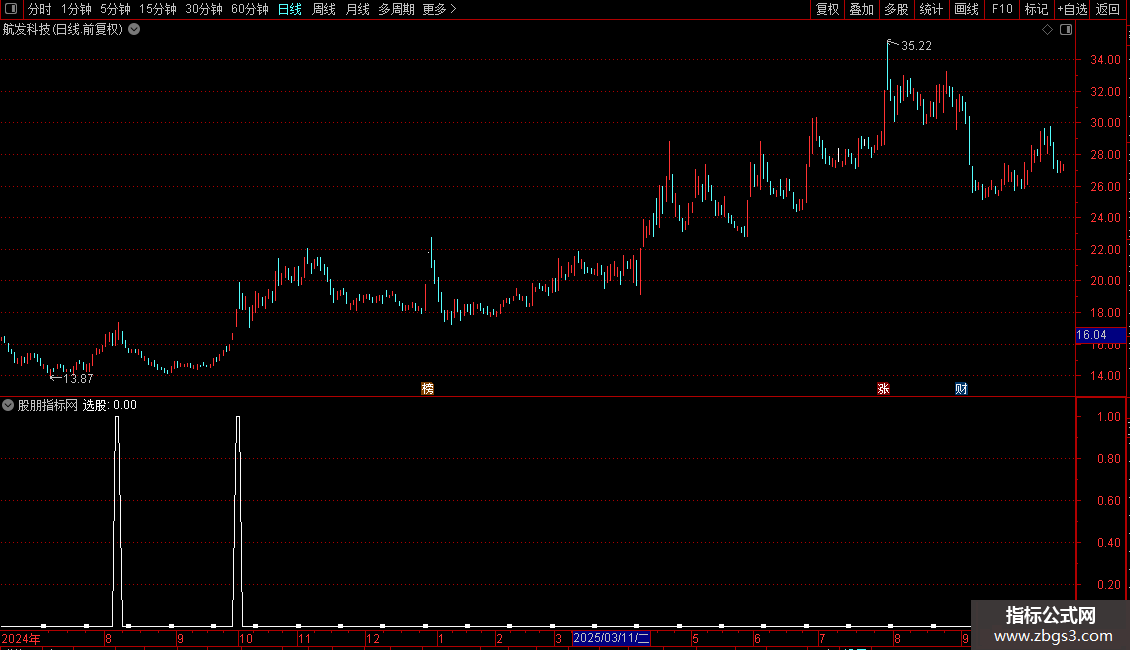The height and width of the screenshot is (650, 1130).
Task: Add stock to watchlist with +自选
Action: tap(1072, 9)
